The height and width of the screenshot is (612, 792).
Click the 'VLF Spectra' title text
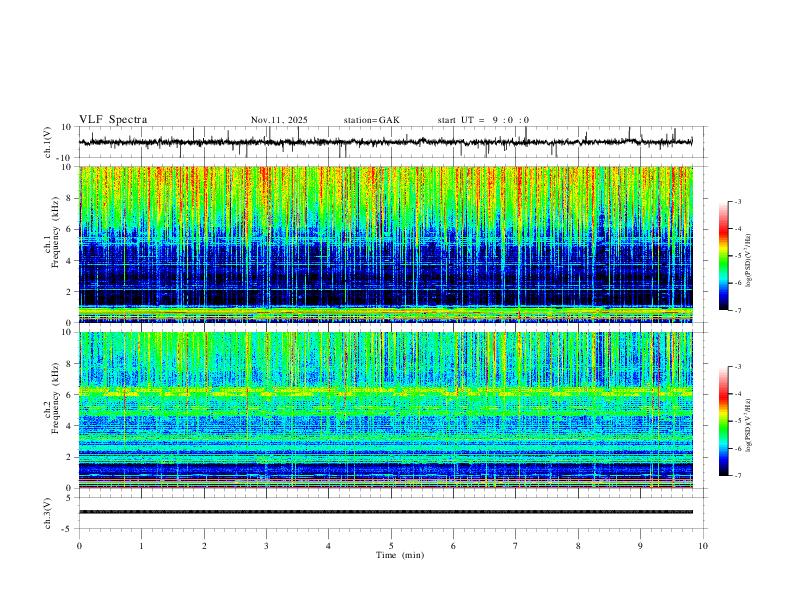point(113,120)
